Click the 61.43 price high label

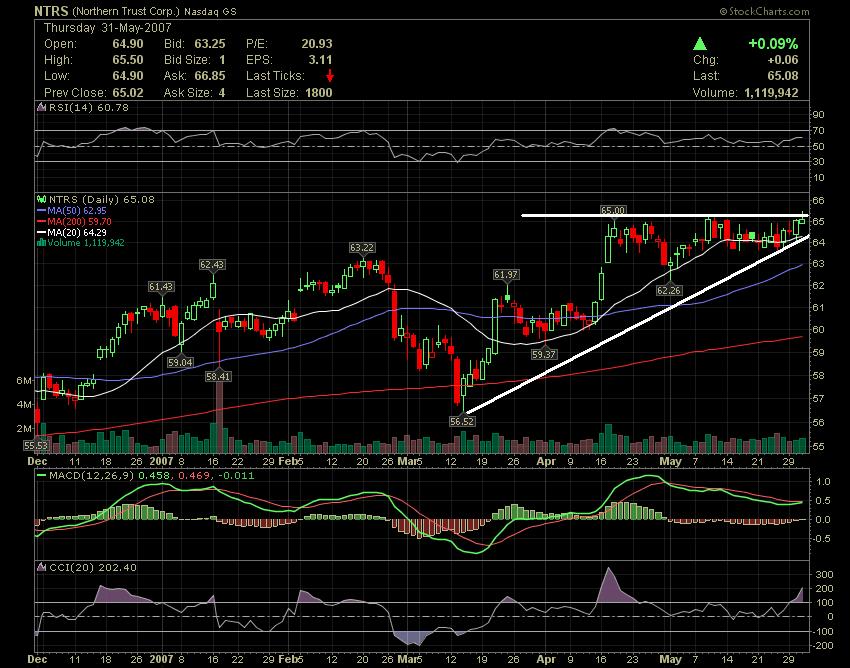[161, 286]
